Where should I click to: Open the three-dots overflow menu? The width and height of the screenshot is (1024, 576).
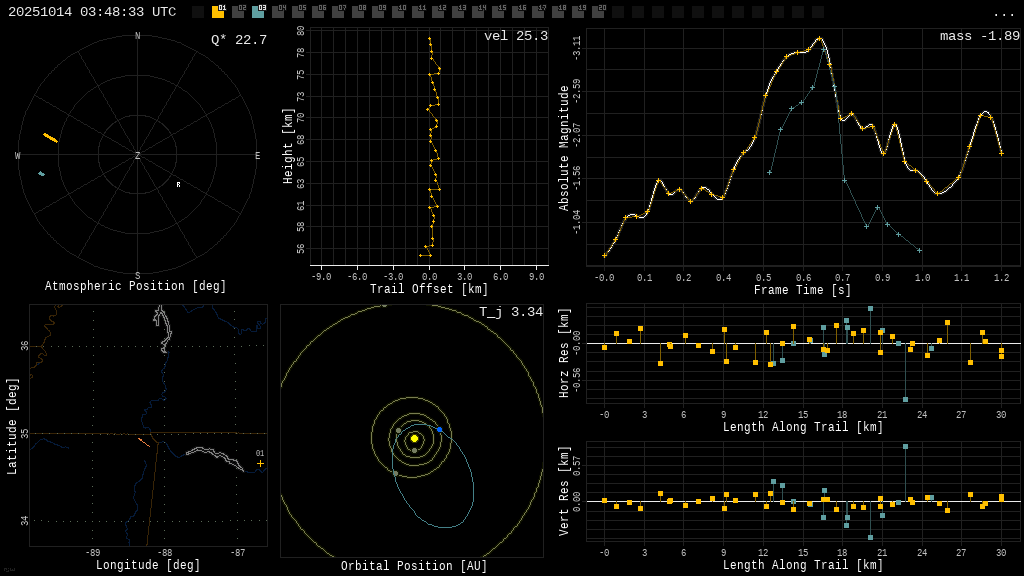coord(1003,13)
